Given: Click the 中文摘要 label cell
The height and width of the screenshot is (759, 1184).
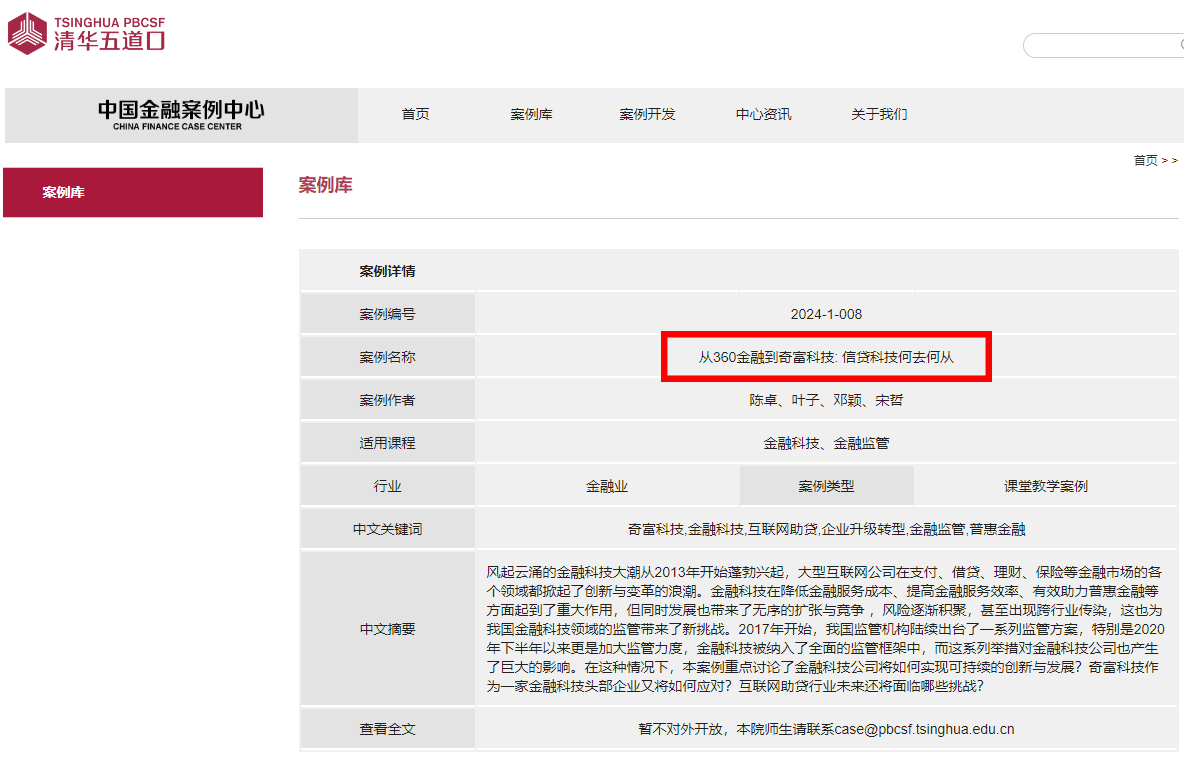Looking at the screenshot, I should tap(387, 629).
